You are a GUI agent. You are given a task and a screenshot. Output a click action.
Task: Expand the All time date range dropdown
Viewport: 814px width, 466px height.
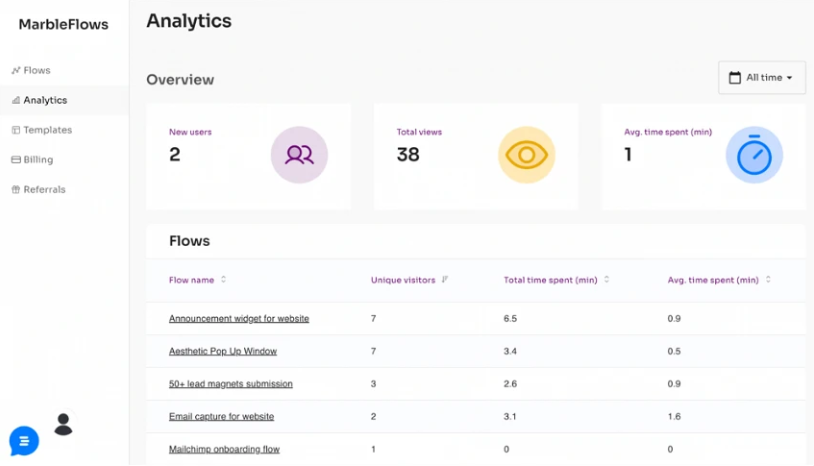pos(762,78)
